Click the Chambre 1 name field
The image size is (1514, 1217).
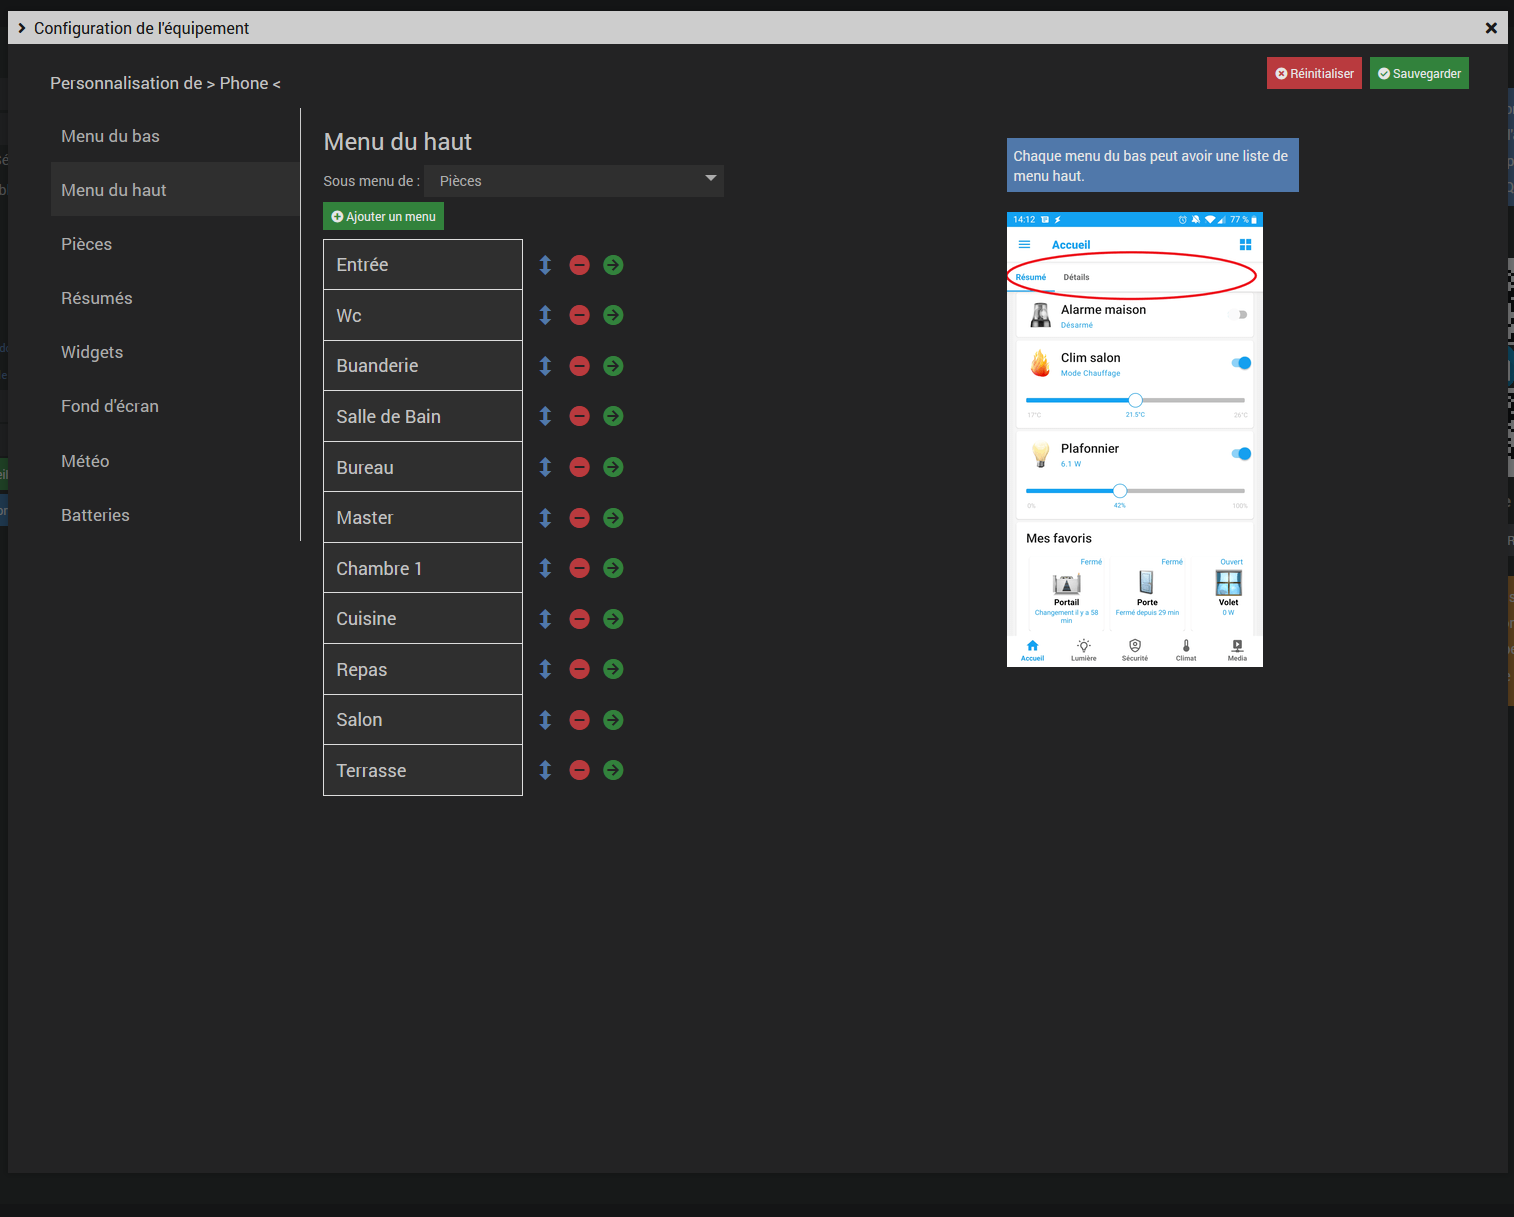422,568
